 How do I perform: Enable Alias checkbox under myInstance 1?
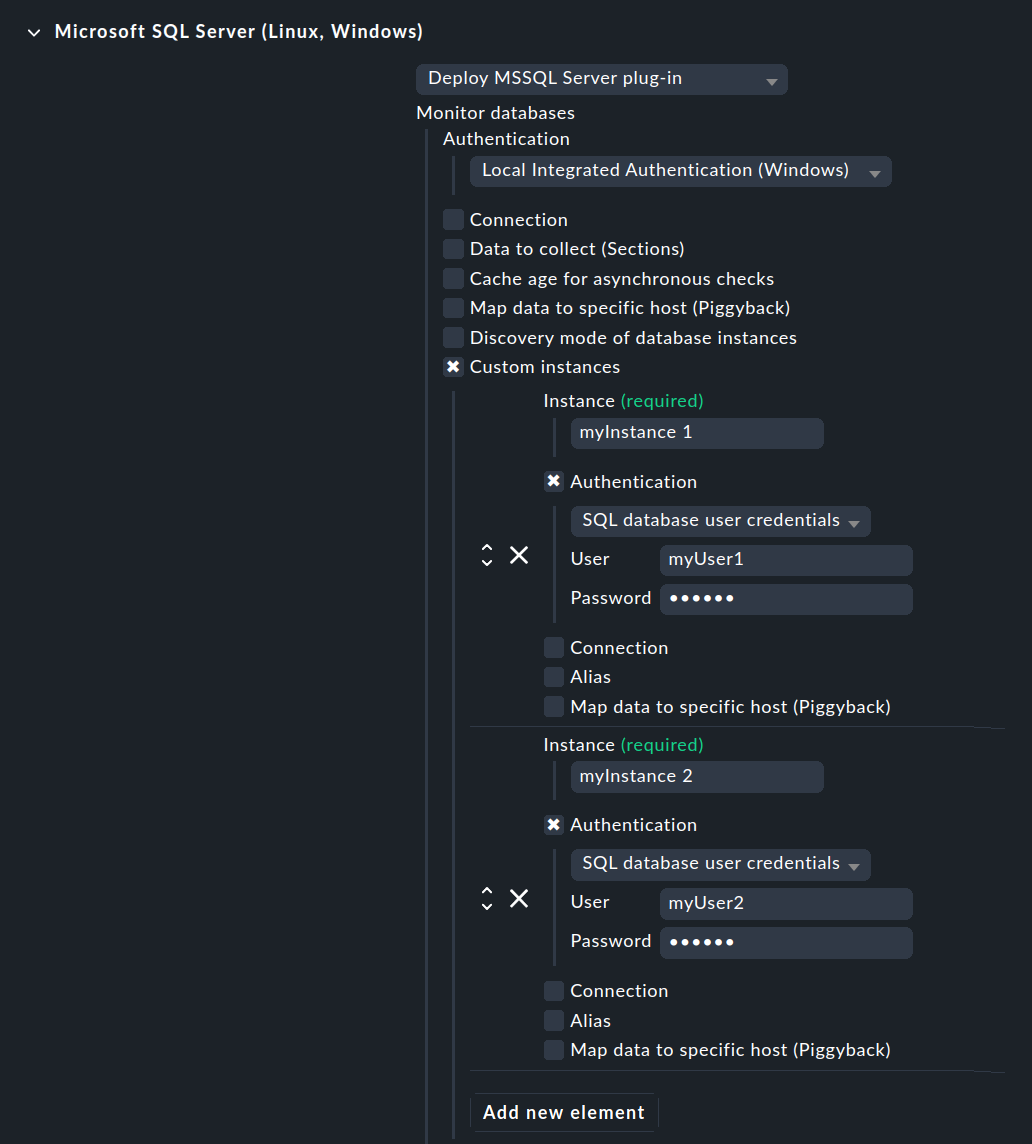[x=554, y=677]
